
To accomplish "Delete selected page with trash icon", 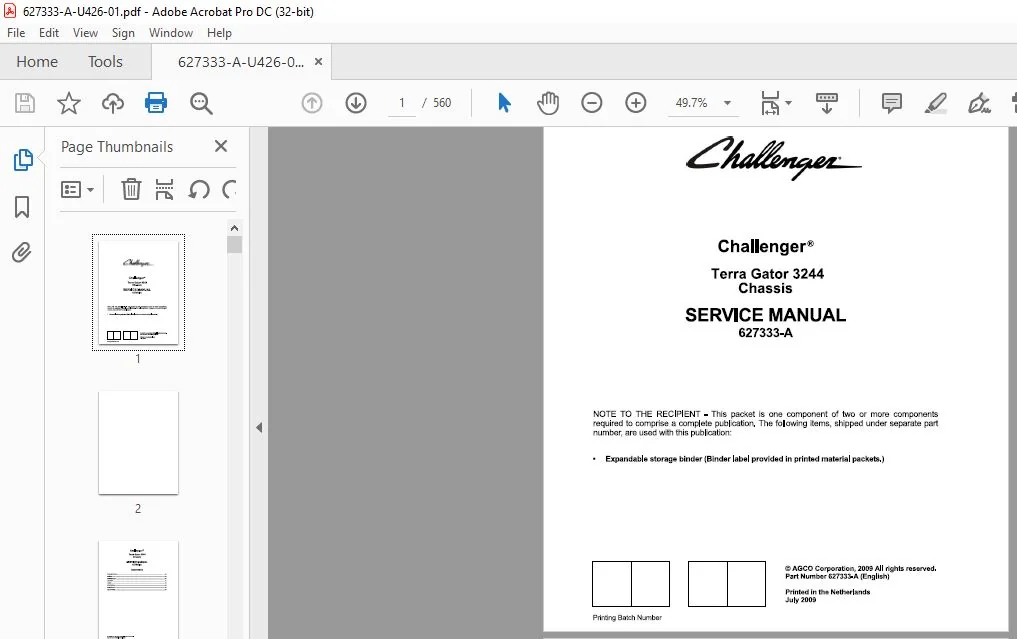I will (x=131, y=189).
